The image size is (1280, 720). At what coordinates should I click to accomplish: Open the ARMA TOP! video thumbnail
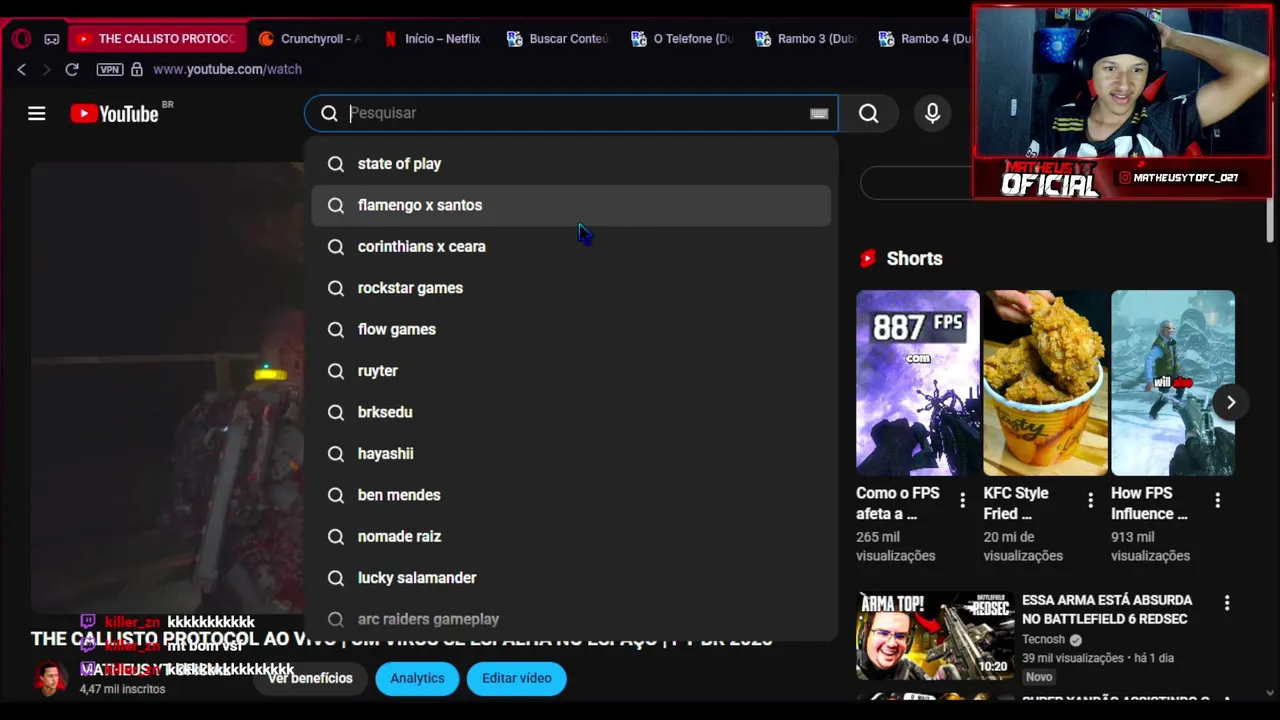pos(935,636)
